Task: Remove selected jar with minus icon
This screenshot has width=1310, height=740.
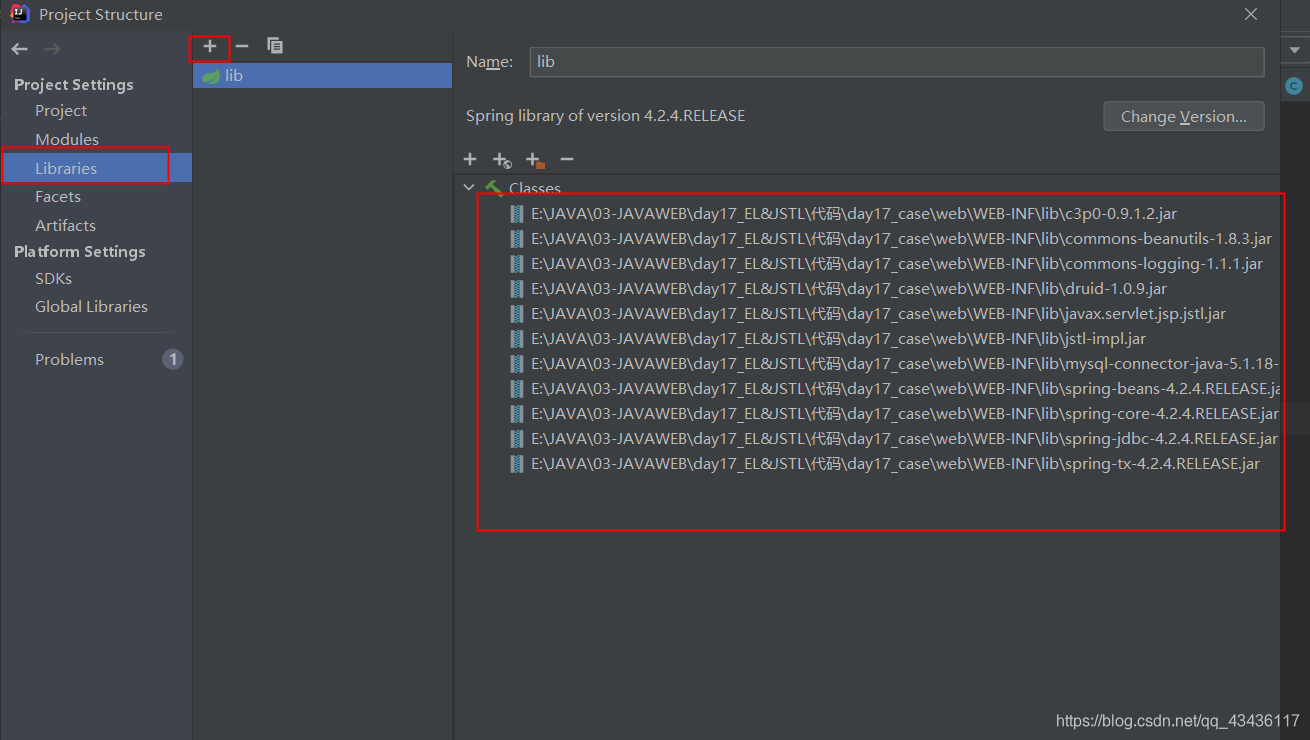Action: (567, 159)
